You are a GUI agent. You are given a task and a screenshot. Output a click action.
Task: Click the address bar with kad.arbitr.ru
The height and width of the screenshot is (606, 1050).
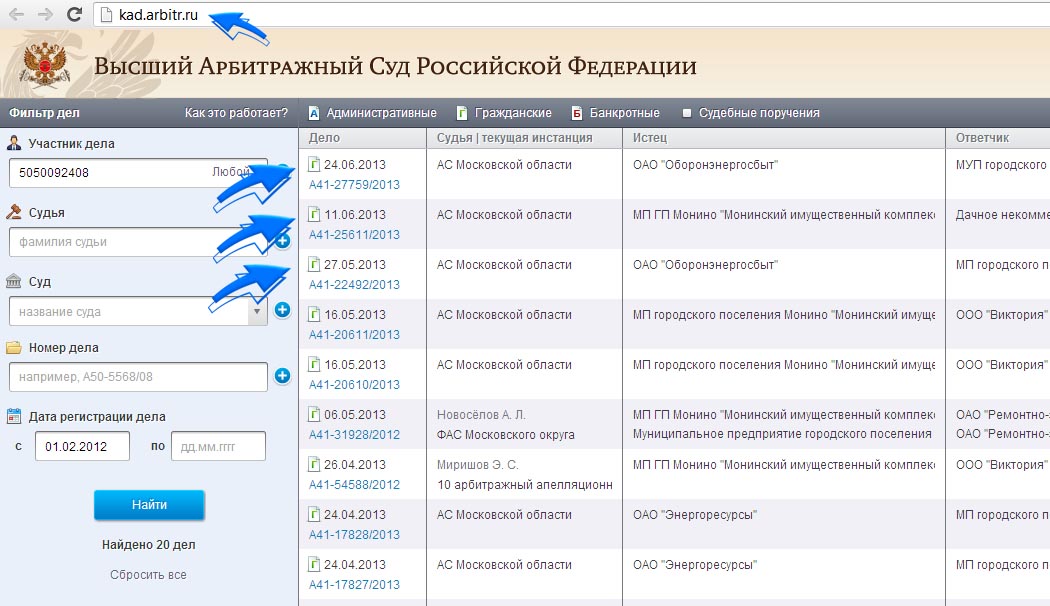tap(573, 15)
